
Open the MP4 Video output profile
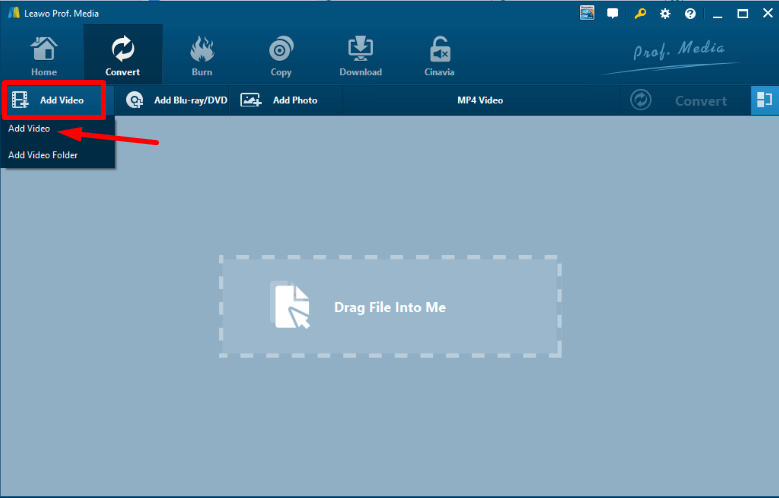click(480, 100)
